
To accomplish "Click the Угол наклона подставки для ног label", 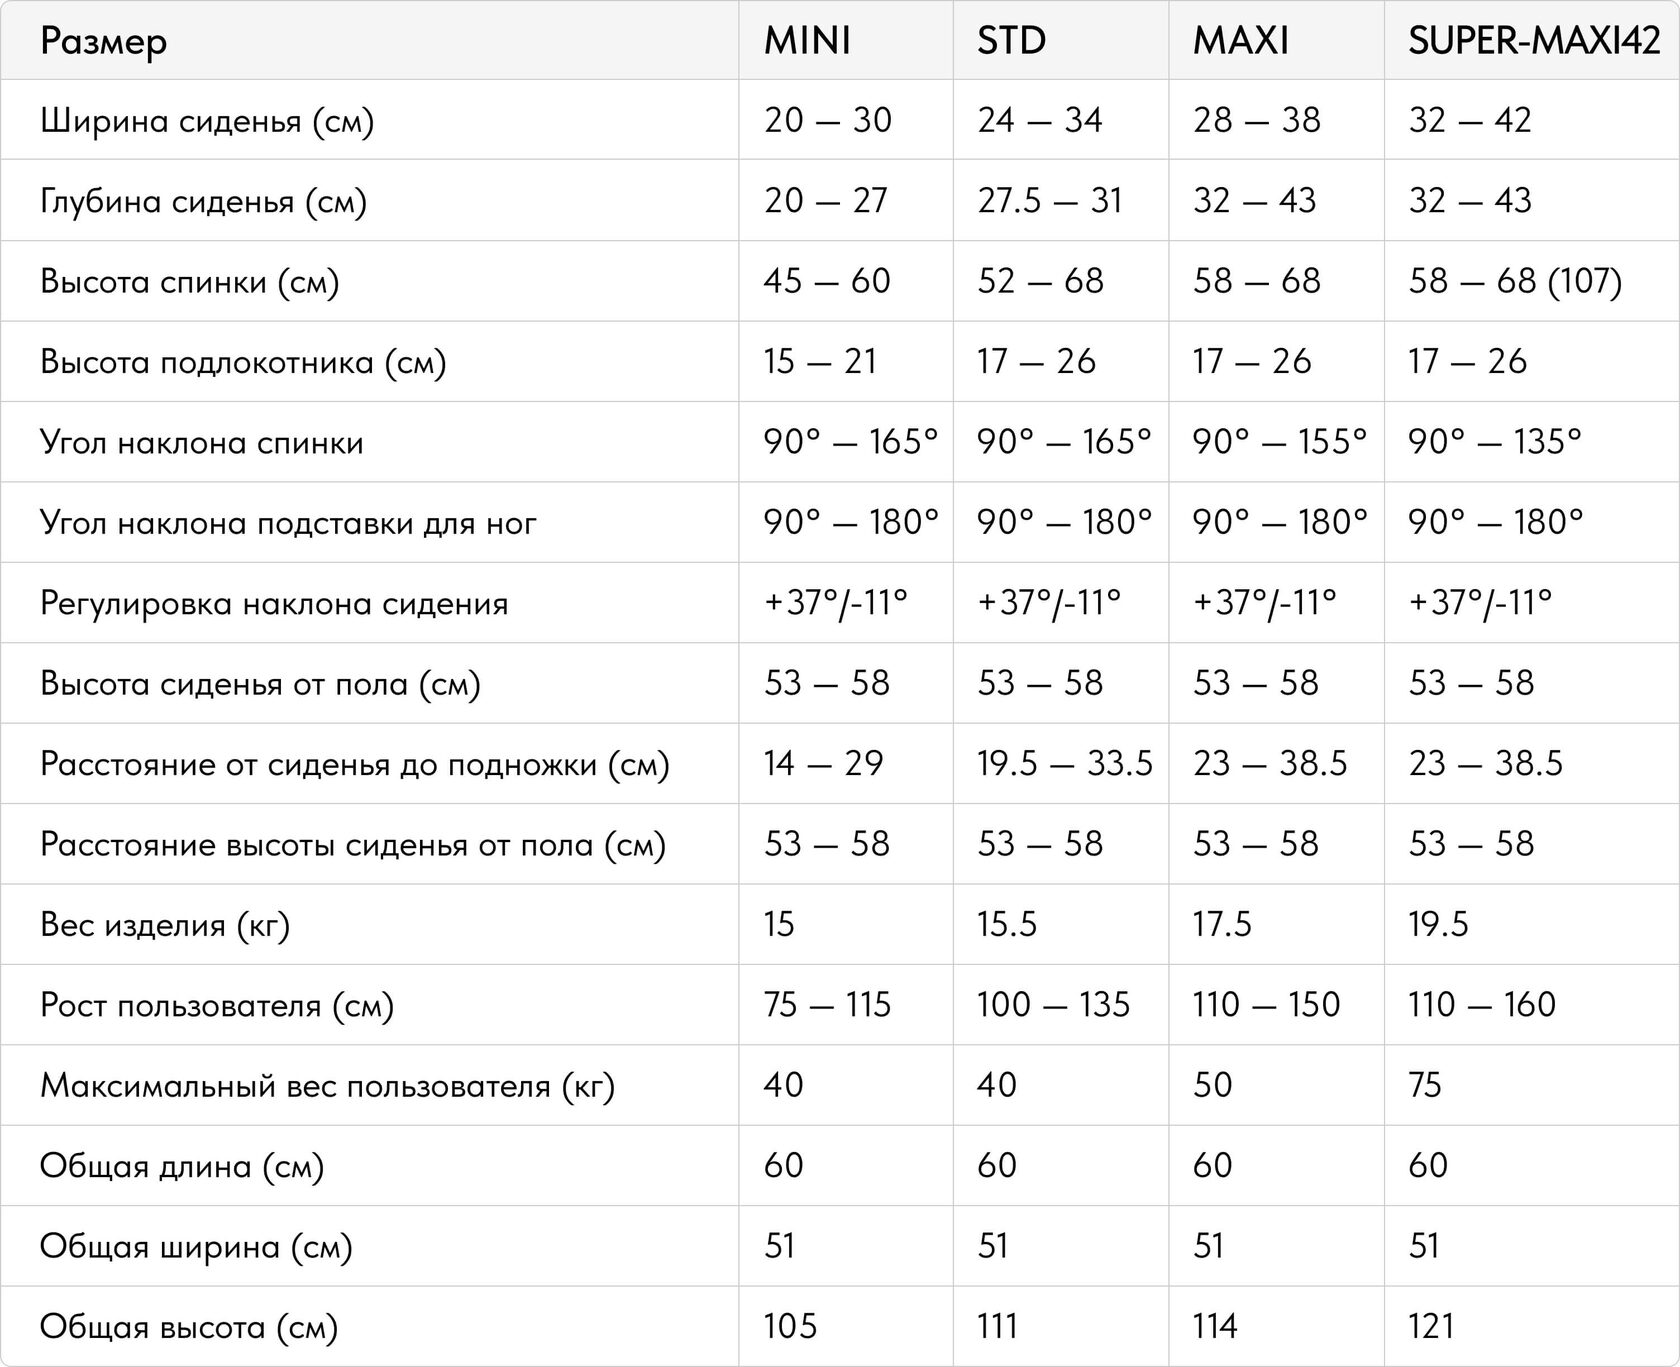I will pos(288,523).
